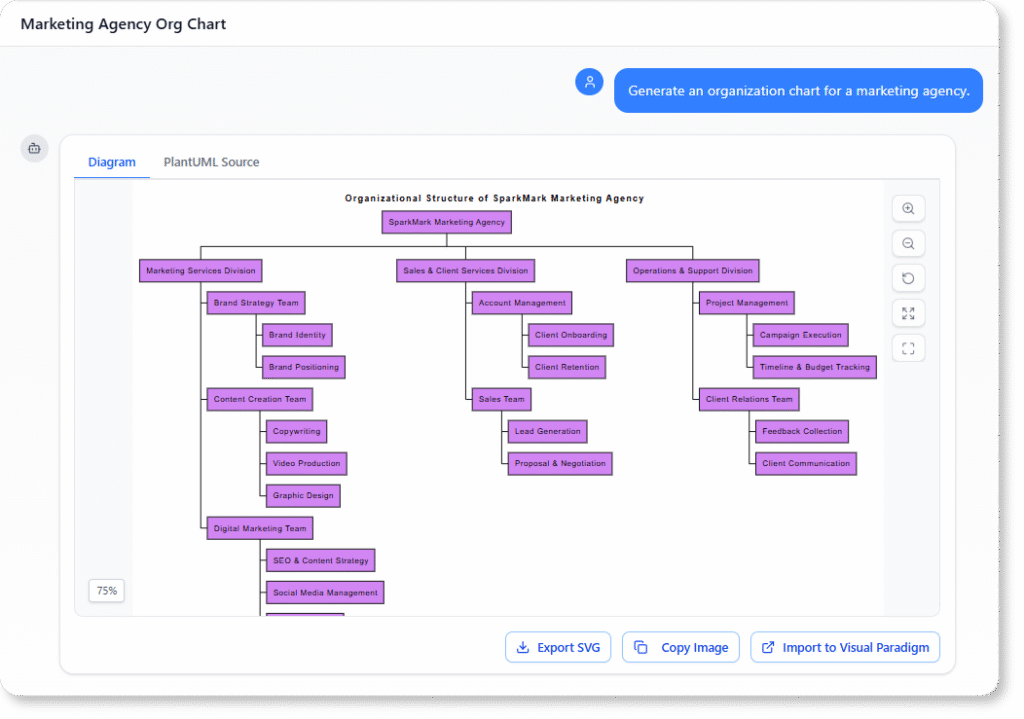
Task: Select the Diagram tab
Action: tap(111, 161)
